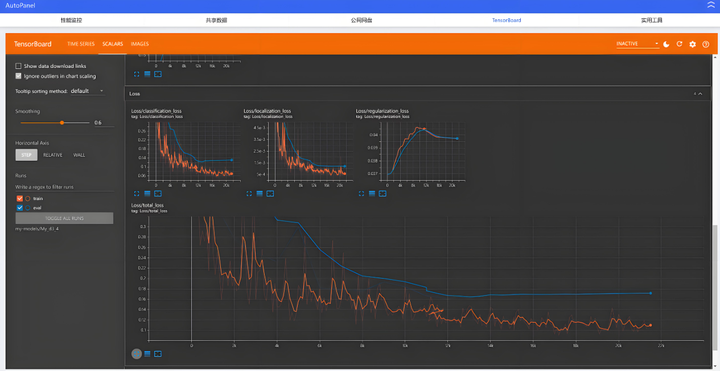
Task: Fit domain to data for classification_loss
Action: click(x=158, y=194)
